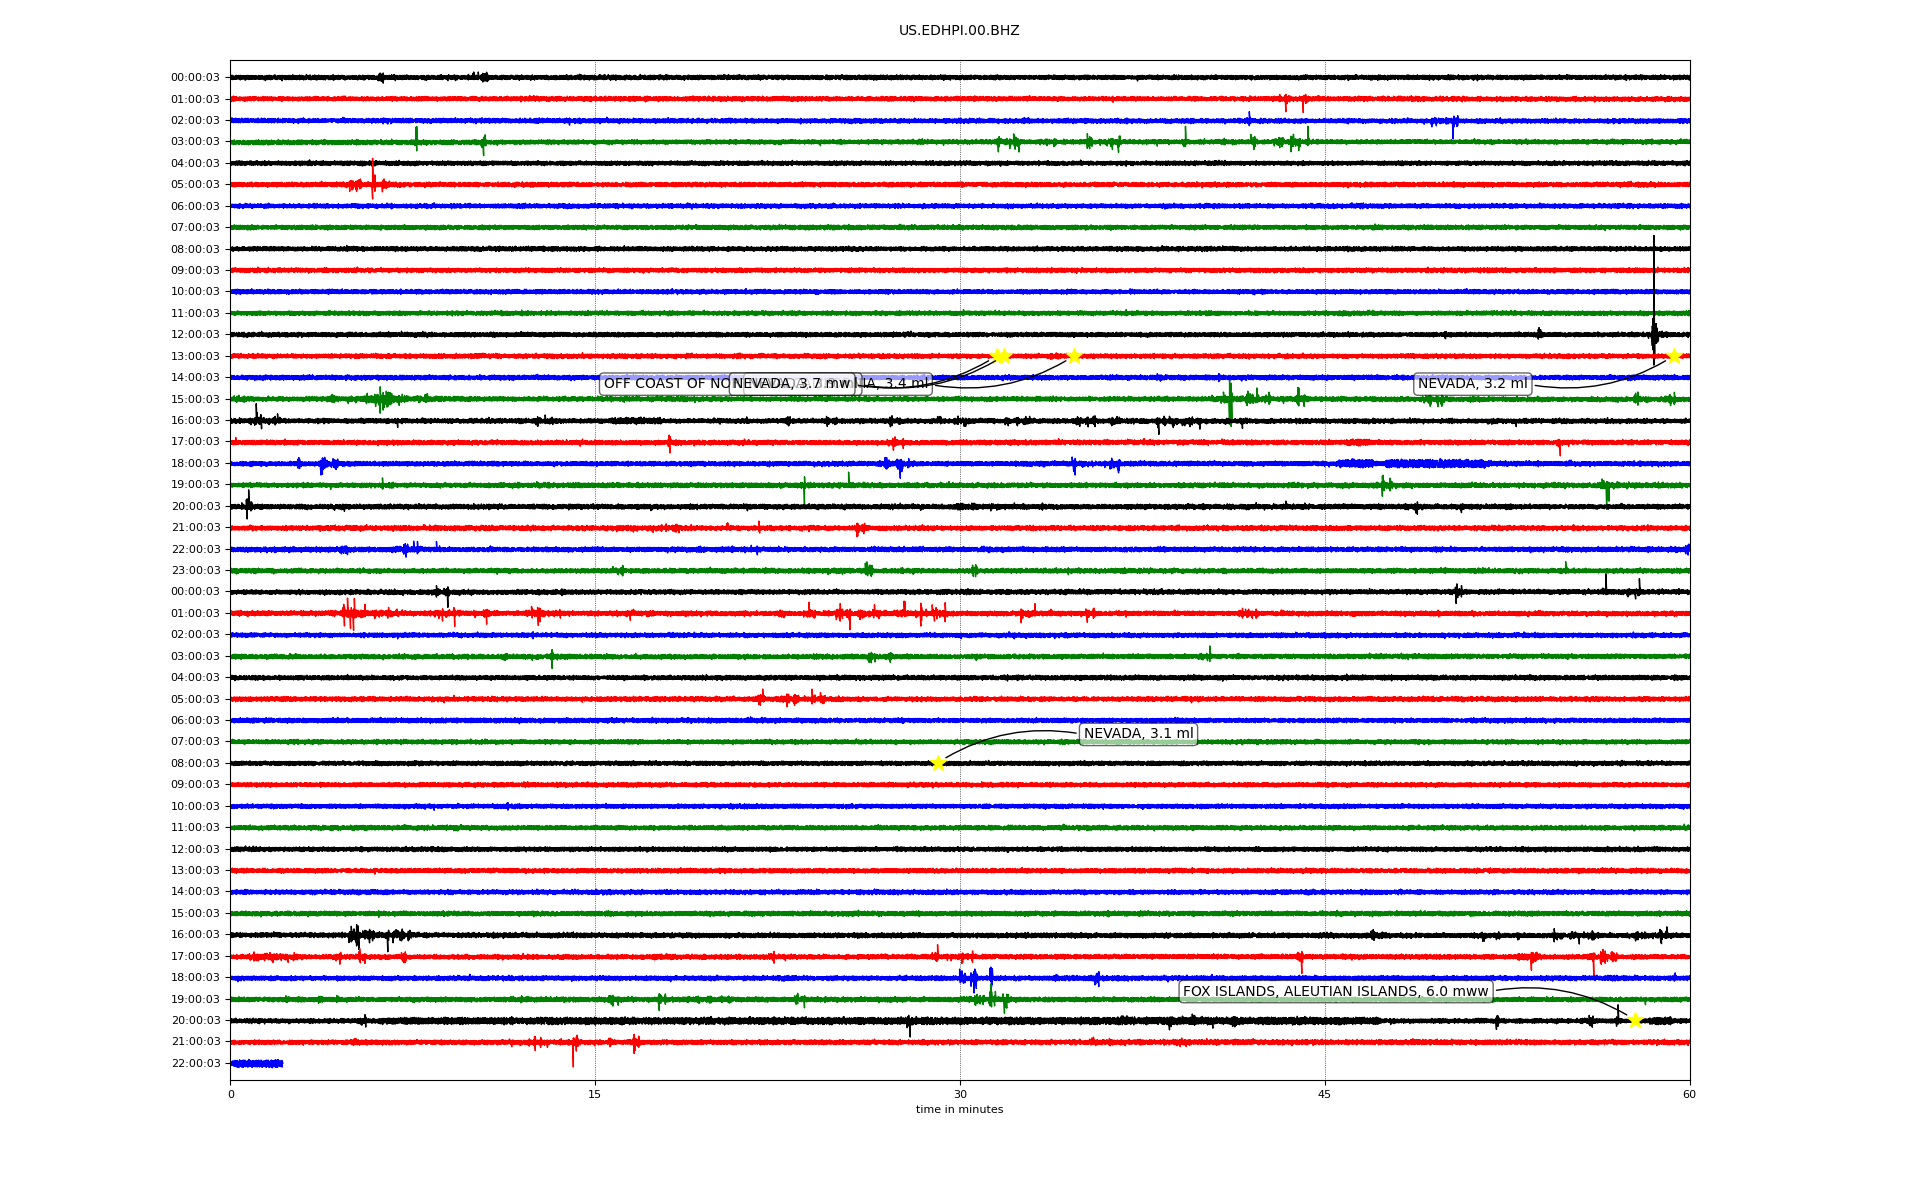Click the yellow star for NEVADA 3.2 ml
The height and width of the screenshot is (1200, 1920).
1674,356
